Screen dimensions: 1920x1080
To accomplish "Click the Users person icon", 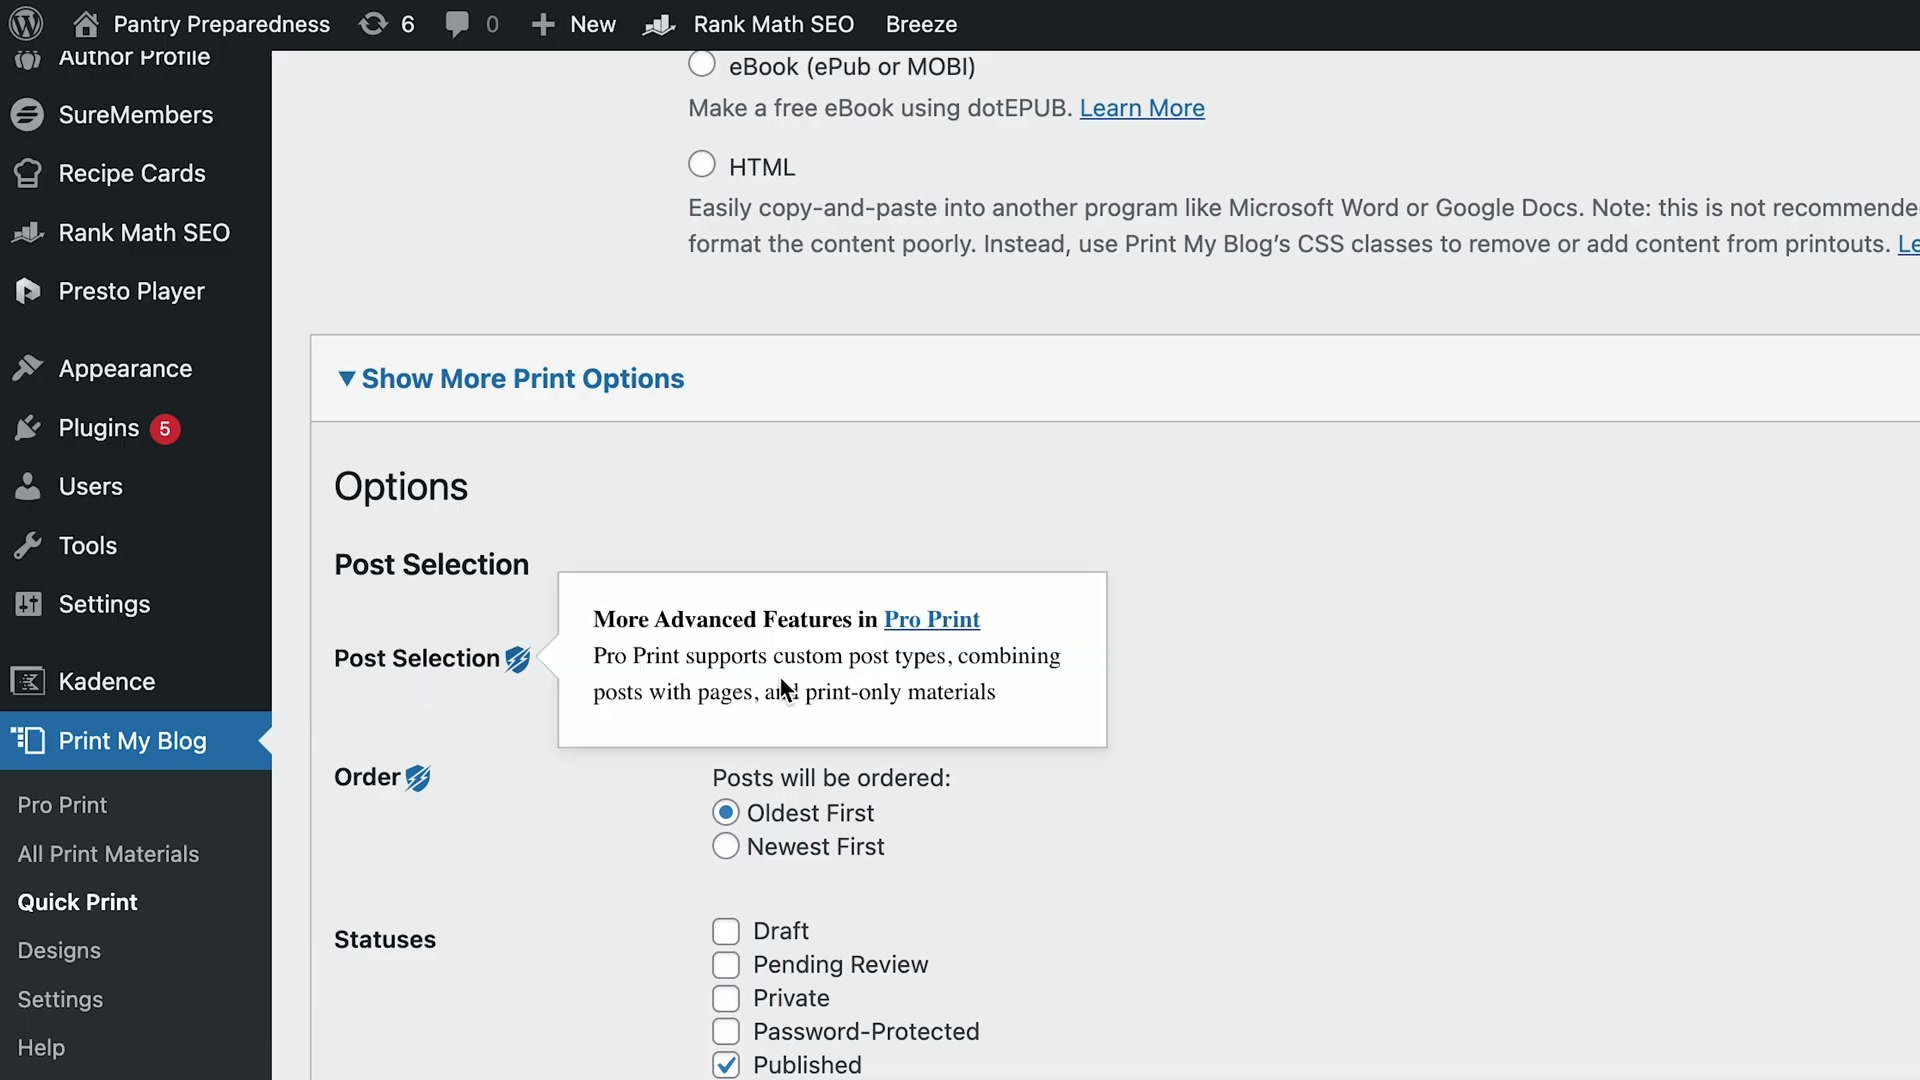I will coord(28,486).
